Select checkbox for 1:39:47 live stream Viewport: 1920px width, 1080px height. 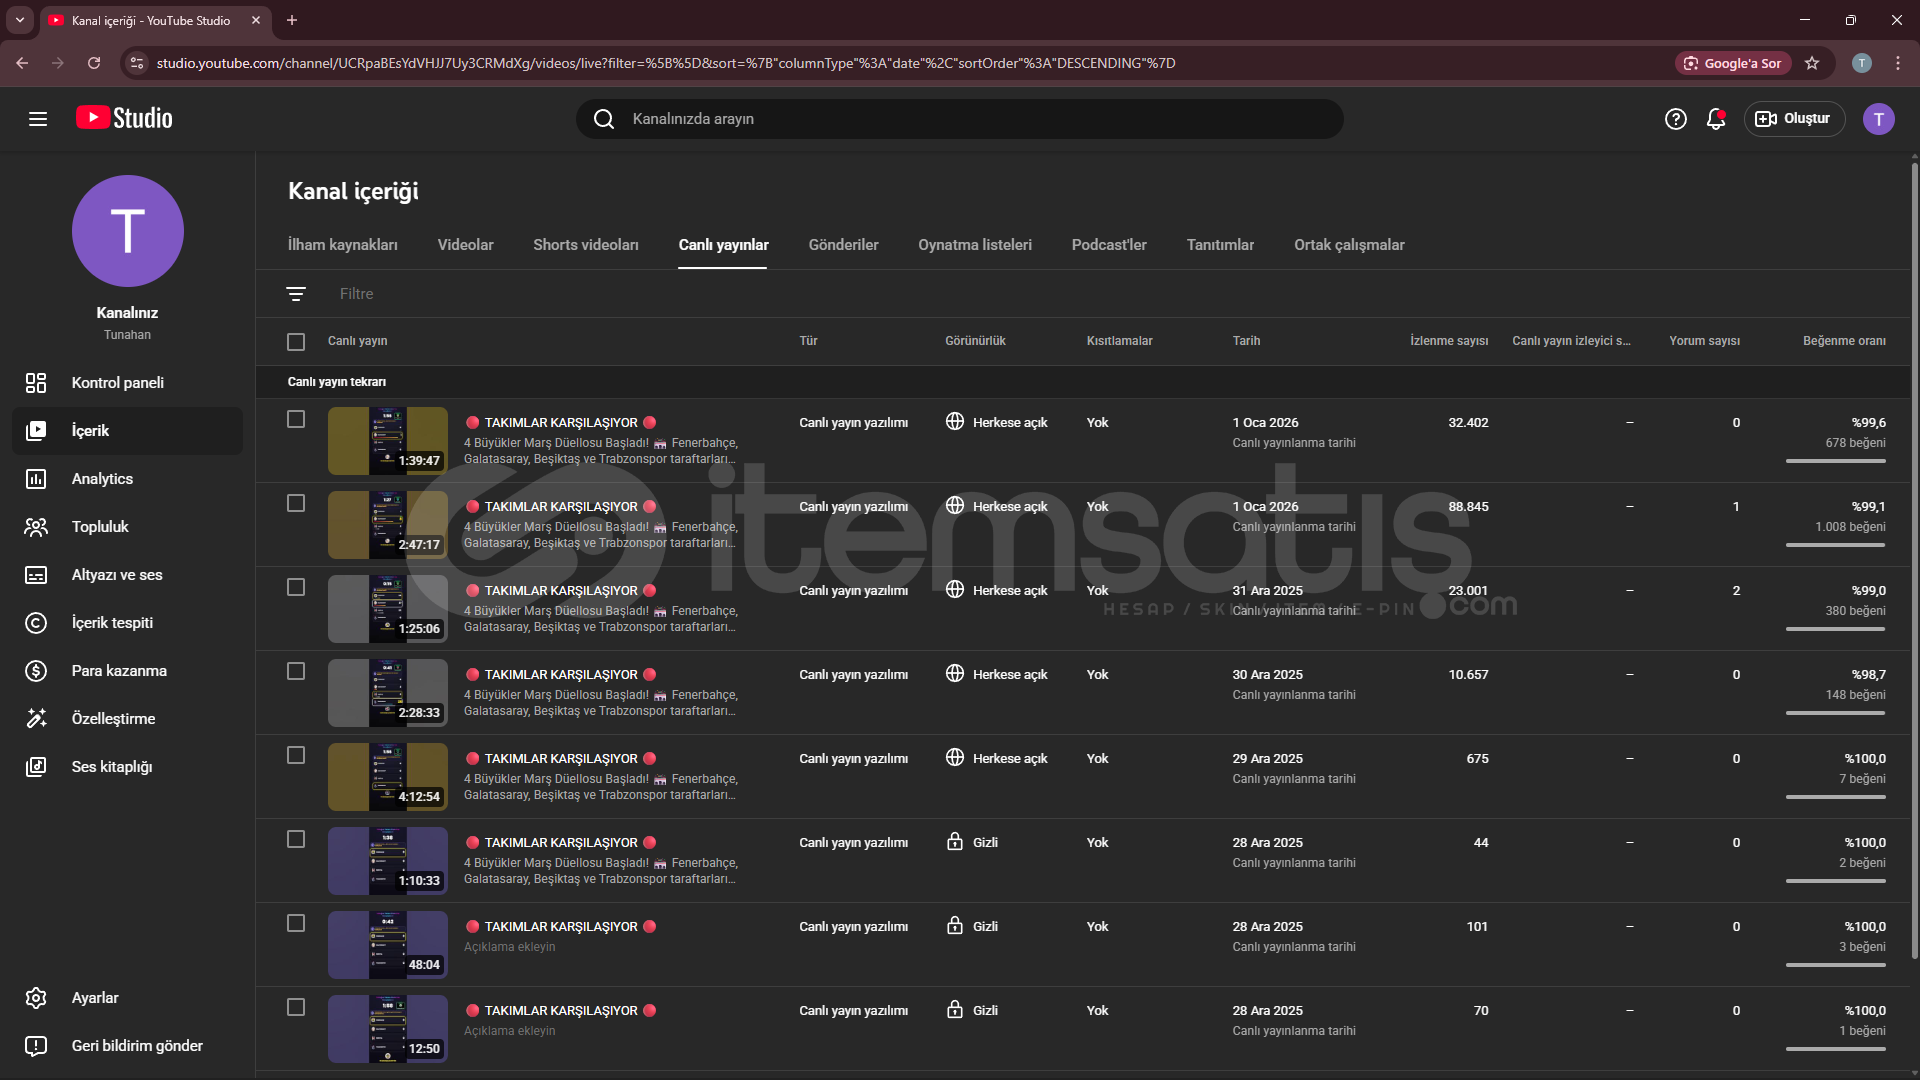pyautogui.click(x=296, y=420)
